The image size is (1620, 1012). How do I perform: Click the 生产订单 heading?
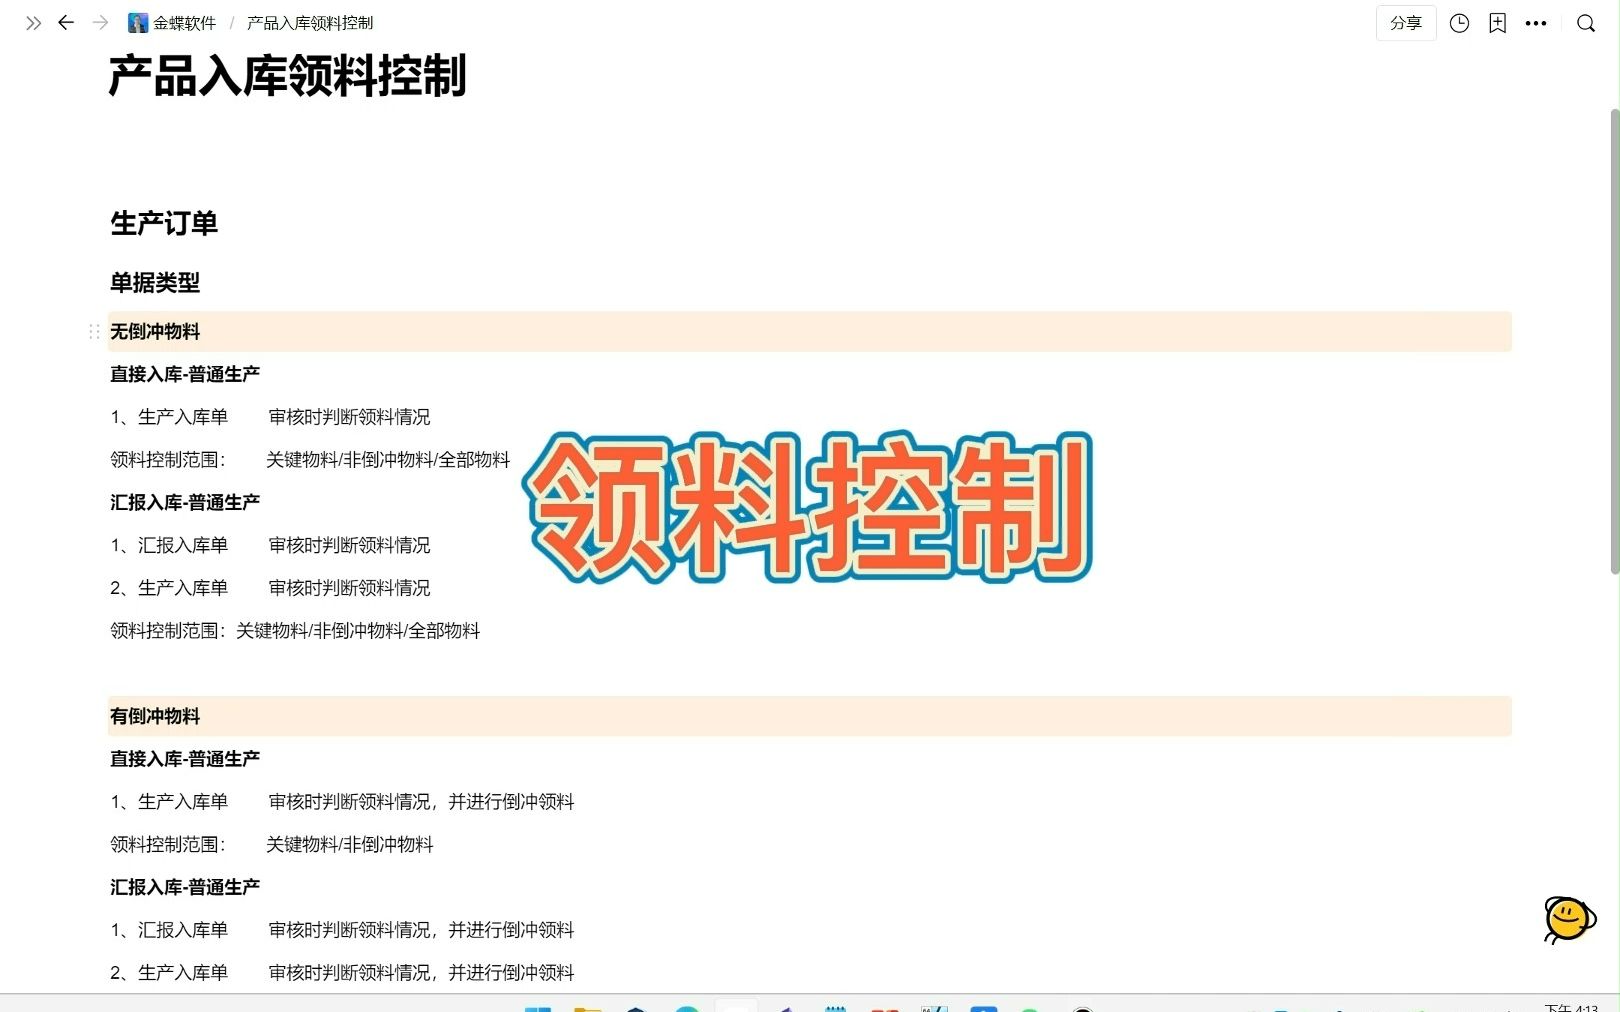tap(164, 223)
